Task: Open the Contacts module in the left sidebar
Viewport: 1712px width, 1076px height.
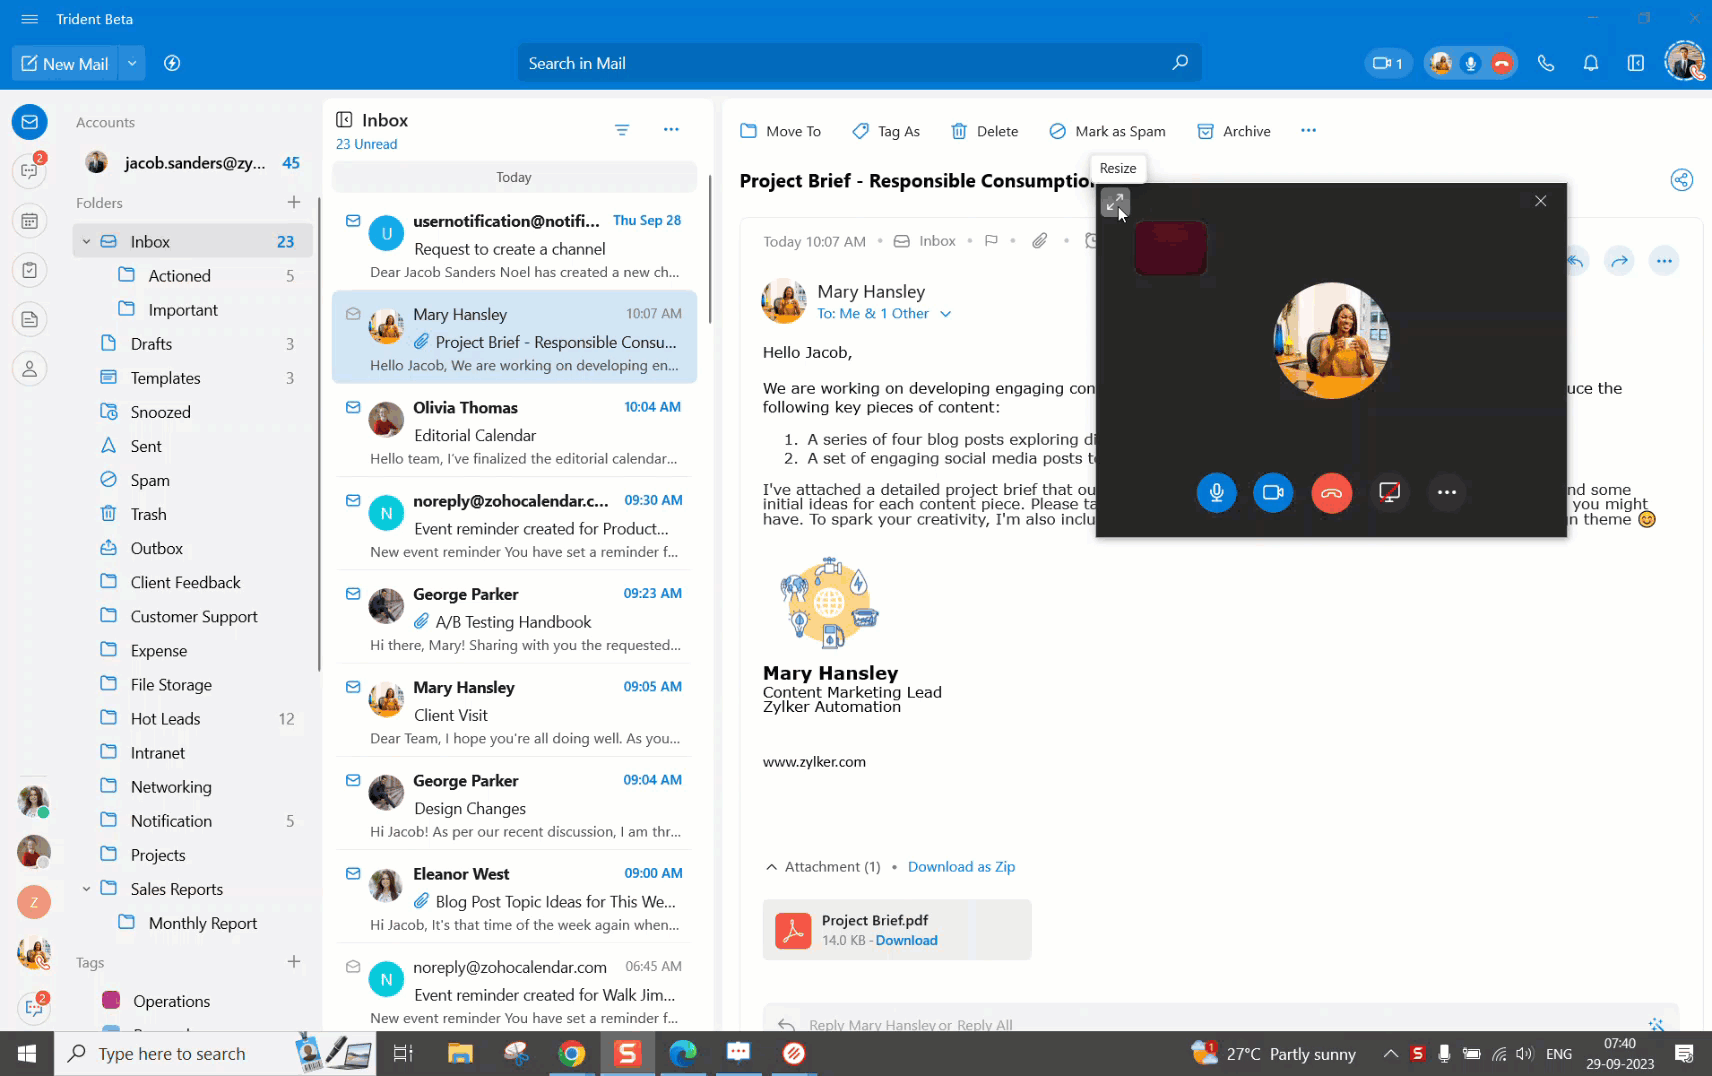Action: 30,368
